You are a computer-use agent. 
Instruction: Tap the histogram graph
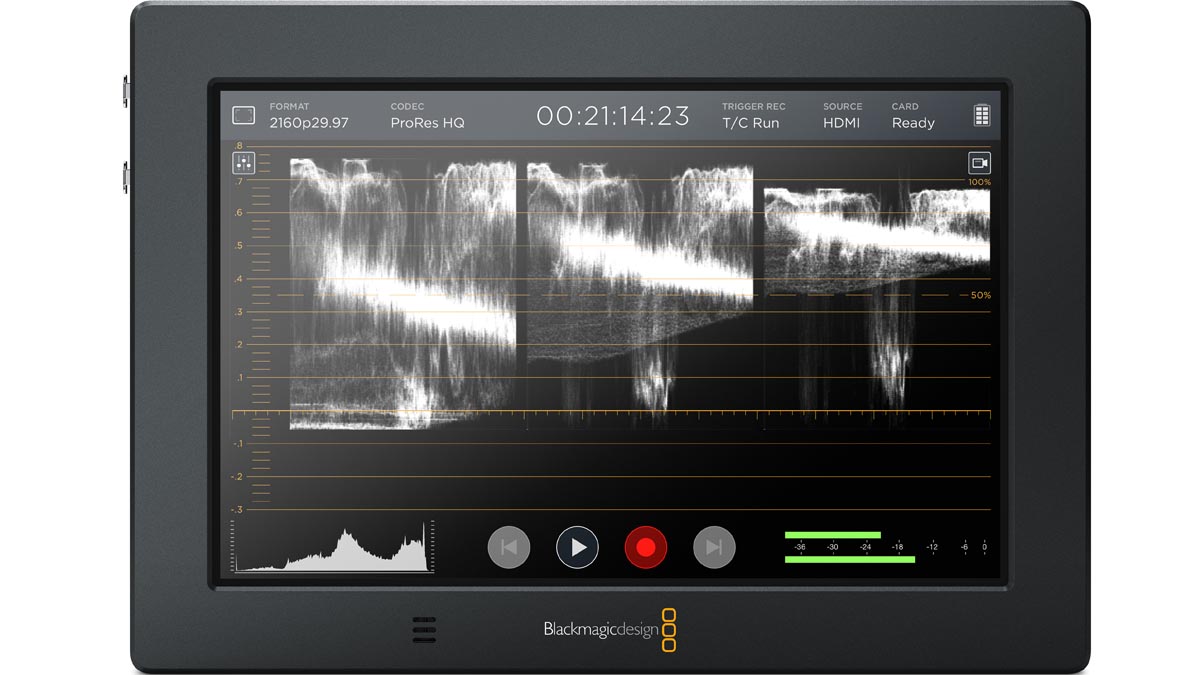point(335,548)
